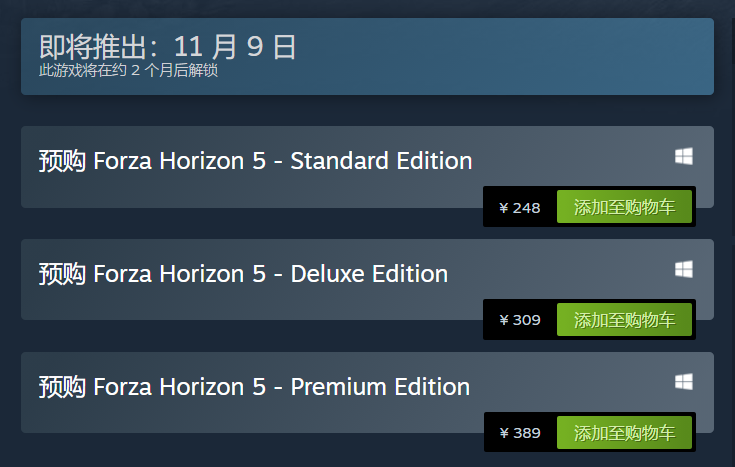The height and width of the screenshot is (467, 735).
Task: Add the Deluxe Edition to the cart
Action: point(624,320)
